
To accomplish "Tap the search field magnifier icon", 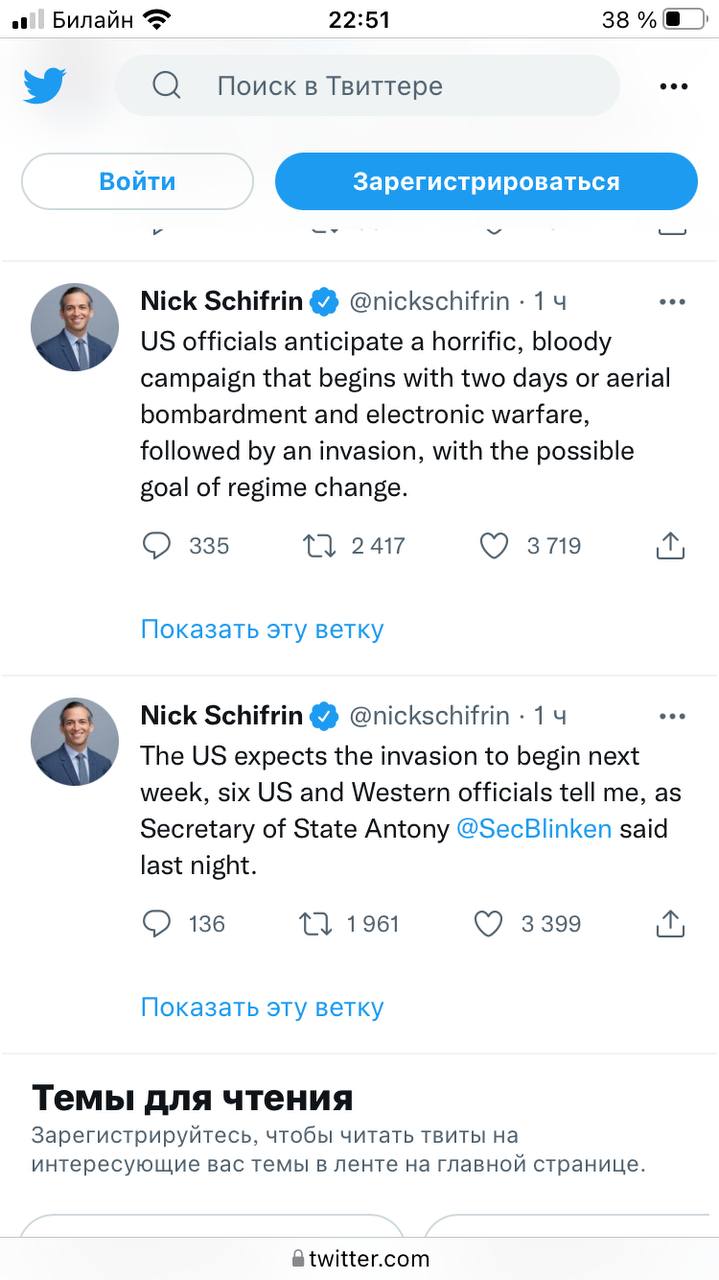I will 166,86.
